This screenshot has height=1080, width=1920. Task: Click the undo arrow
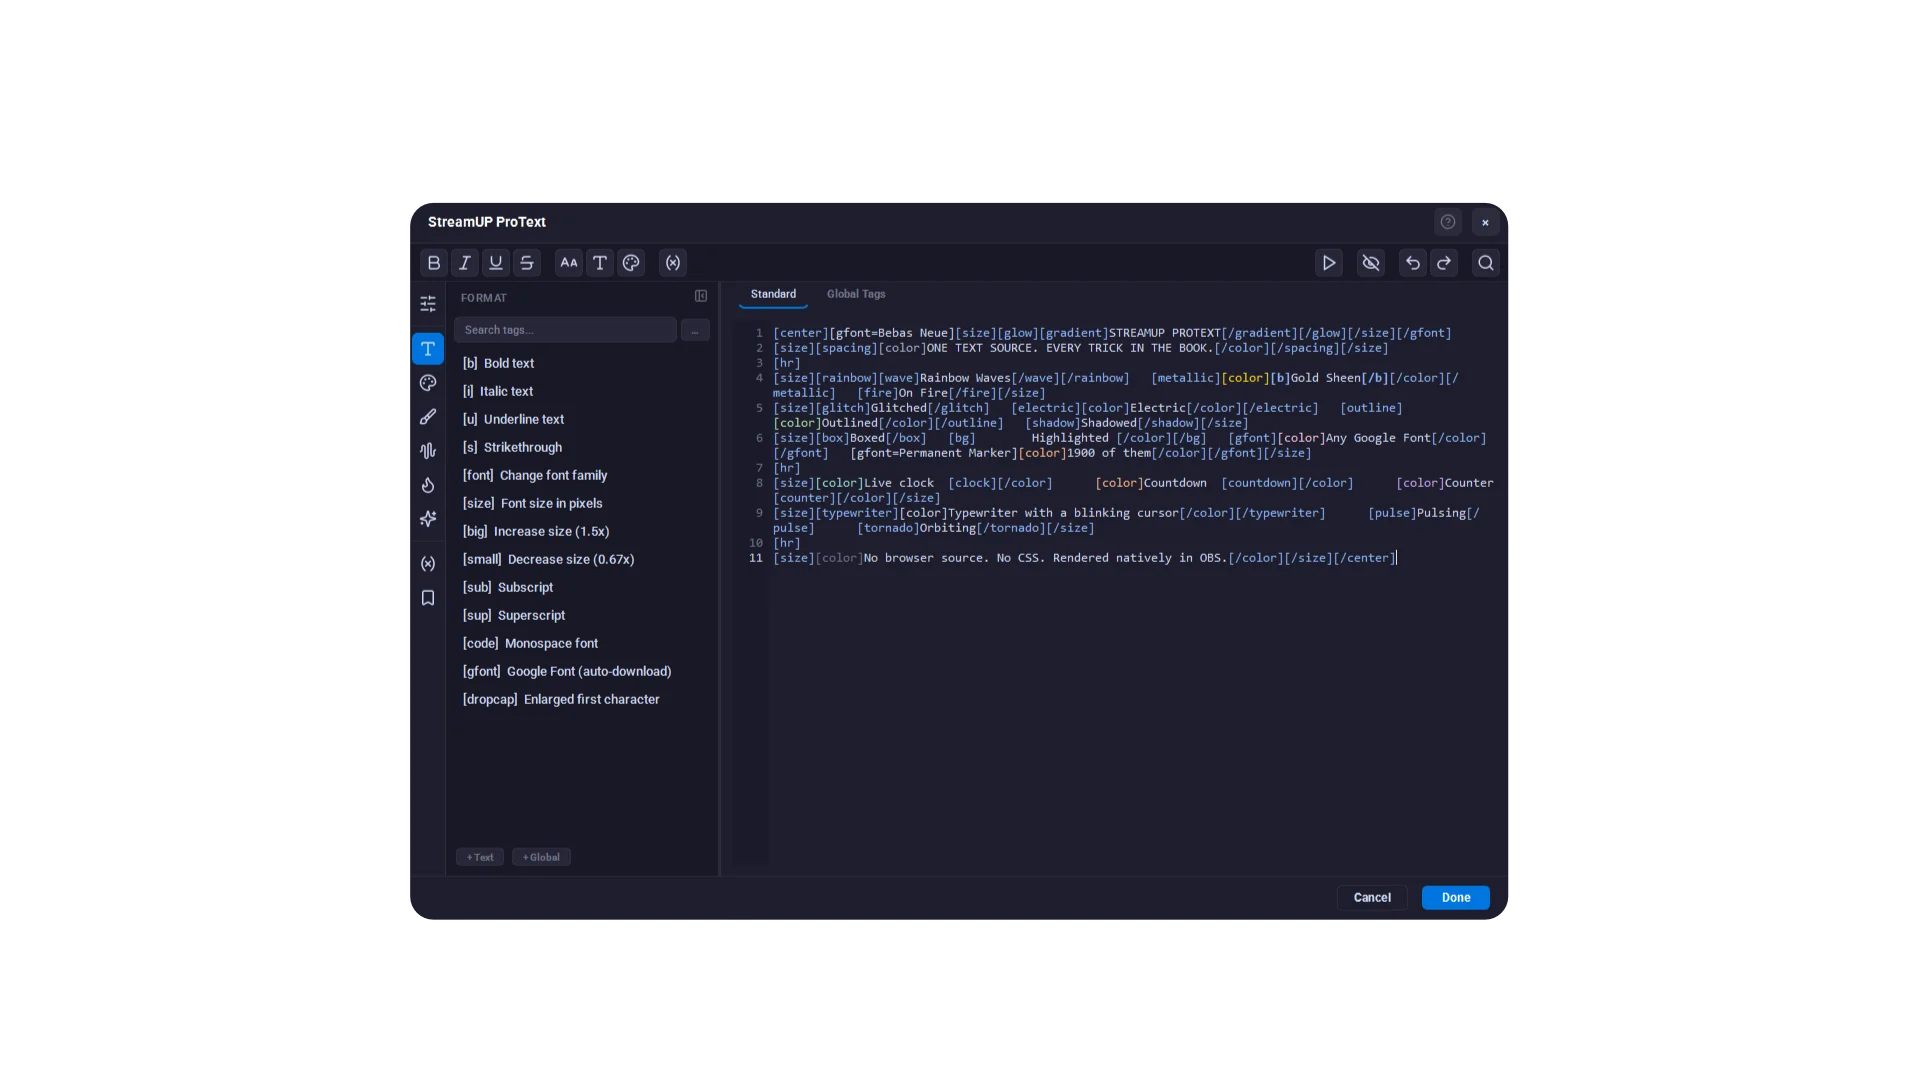(1413, 263)
